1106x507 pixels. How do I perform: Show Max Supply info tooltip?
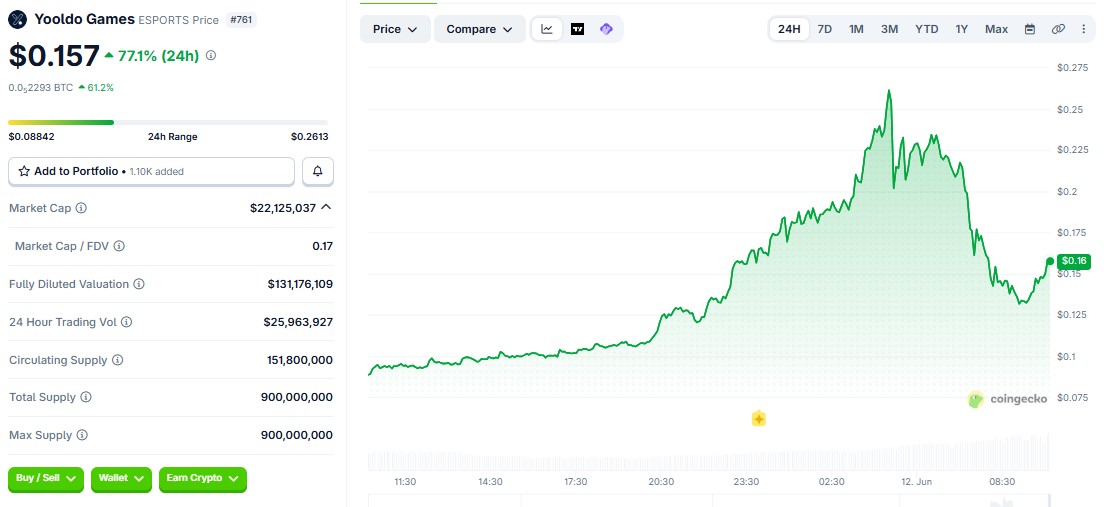[x=83, y=436]
